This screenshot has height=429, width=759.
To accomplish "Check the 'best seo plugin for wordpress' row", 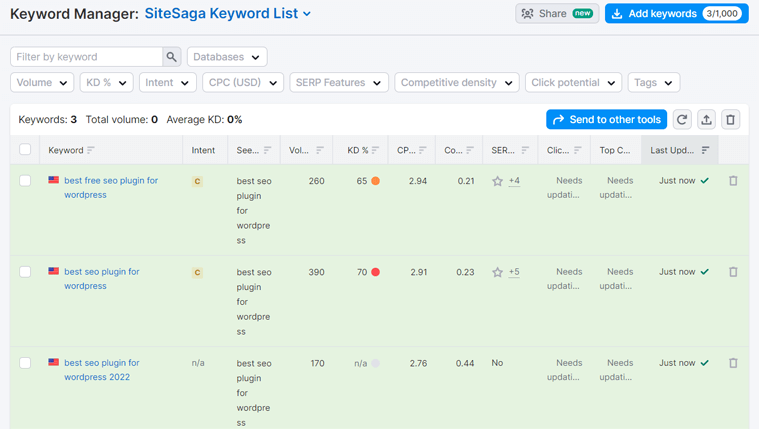I will click(x=25, y=272).
